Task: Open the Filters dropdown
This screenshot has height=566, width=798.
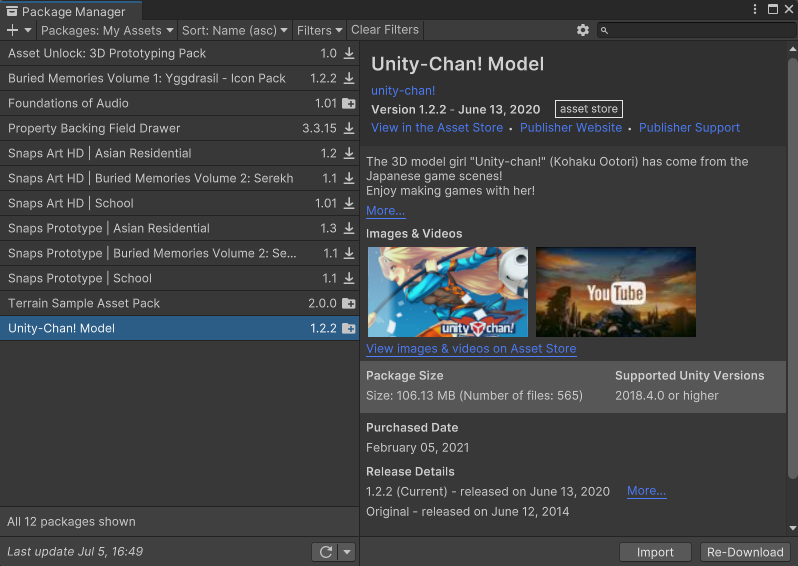Action: 320,31
